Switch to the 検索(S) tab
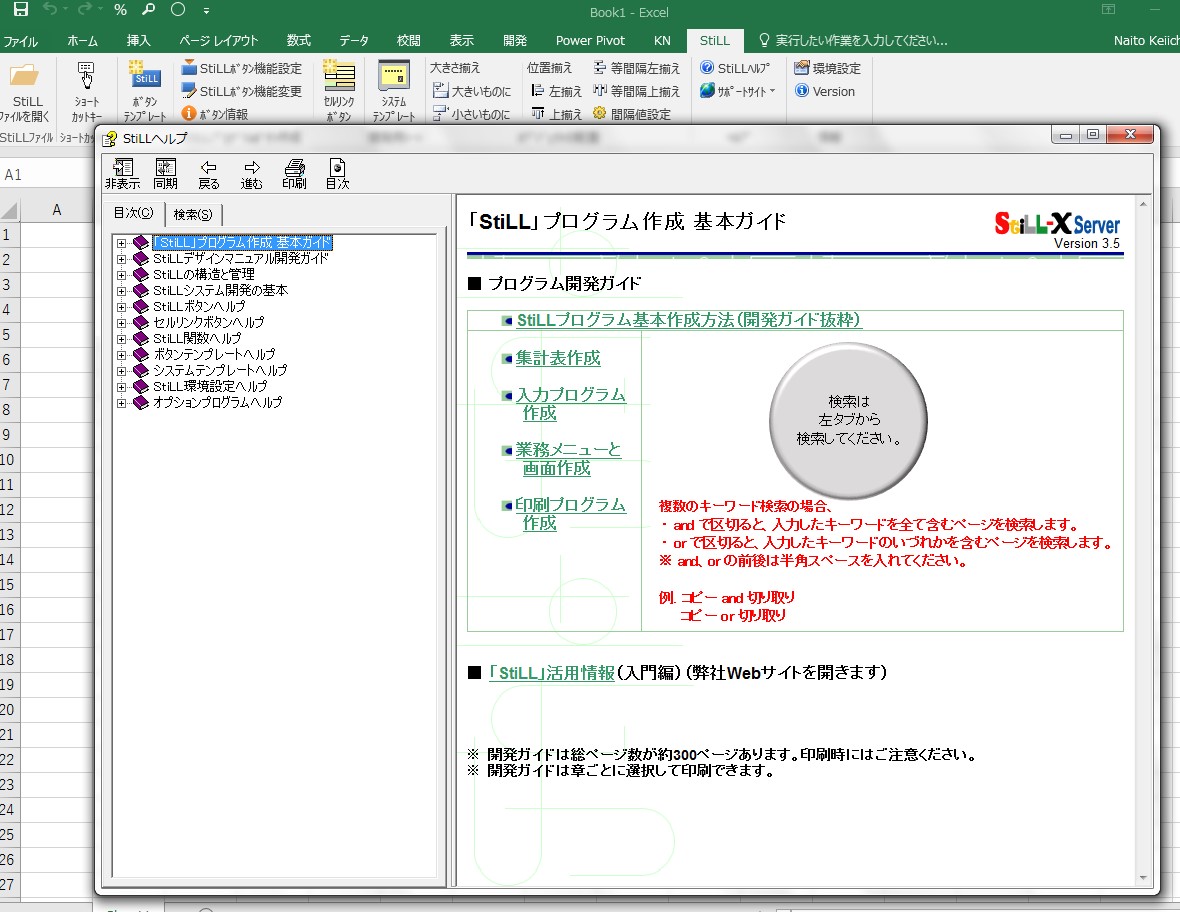The width and height of the screenshot is (1180, 912). pos(193,214)
